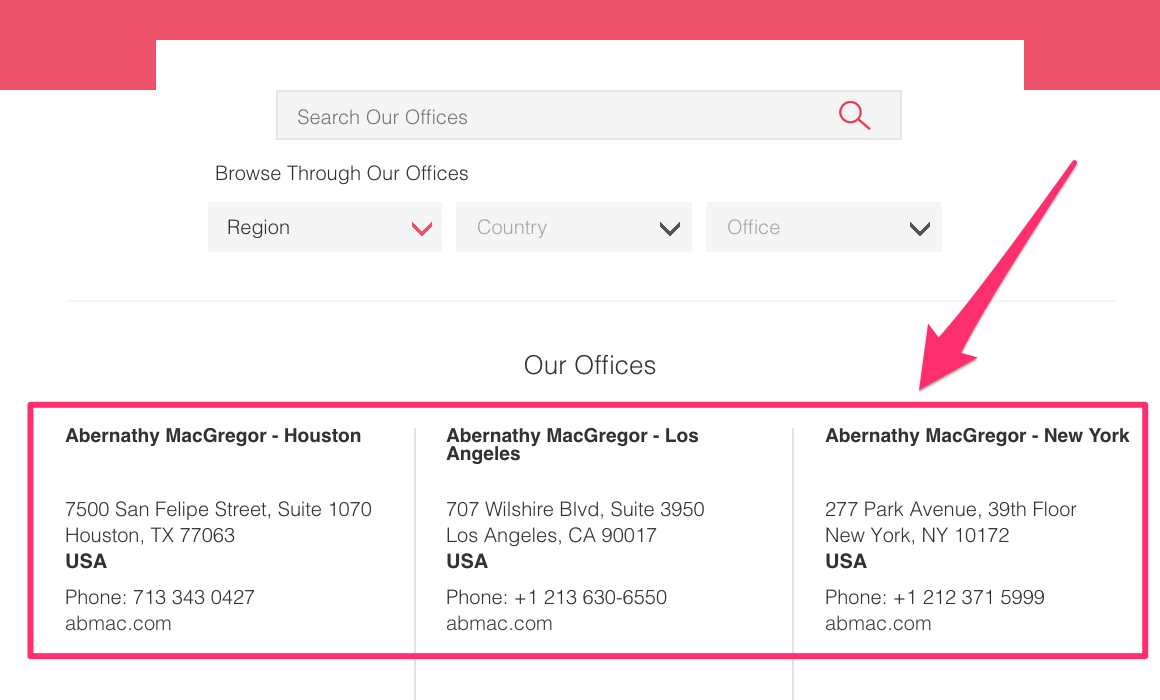Viewport: 1160px width, 700px height.
Task: Click the text Los Angeles, CA 90017
Action: pos(551,536)
